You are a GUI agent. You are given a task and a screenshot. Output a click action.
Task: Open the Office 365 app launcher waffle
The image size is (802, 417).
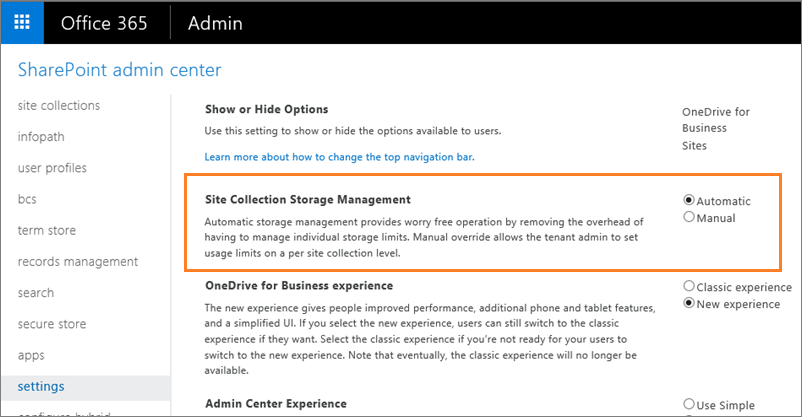[x=22, y=22]
